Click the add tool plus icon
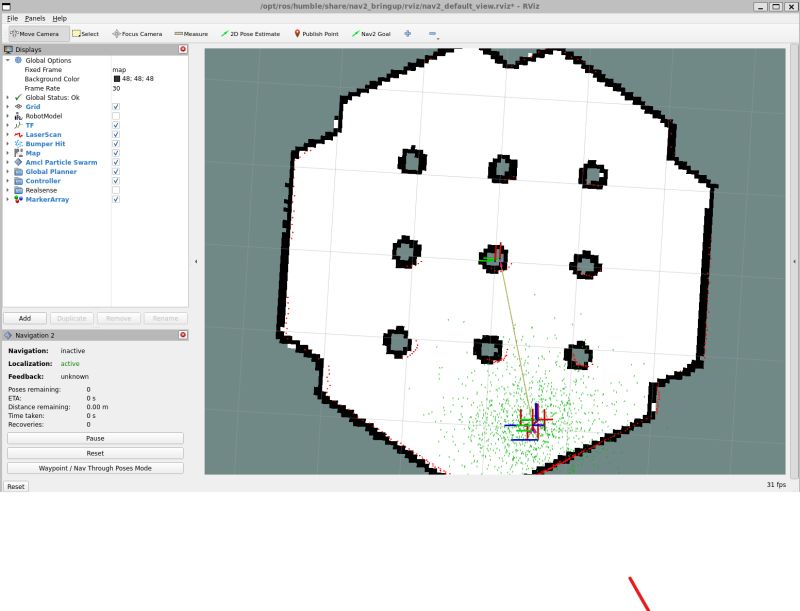Viewport: 800px width, 611px height. tap(407, 33)
